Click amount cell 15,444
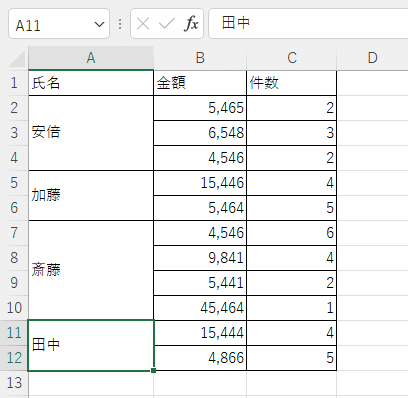 [x=200, y=333]
